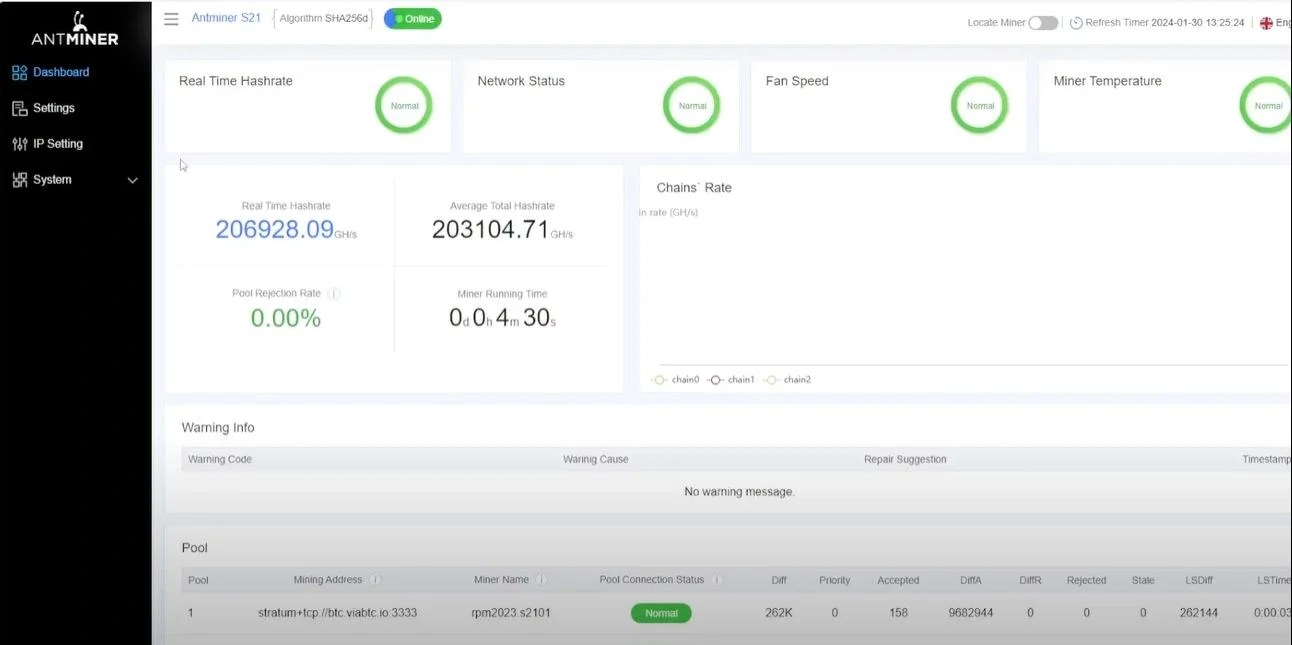
Task: Toggle the Locate Miner switch
Action: [1043, 23]
